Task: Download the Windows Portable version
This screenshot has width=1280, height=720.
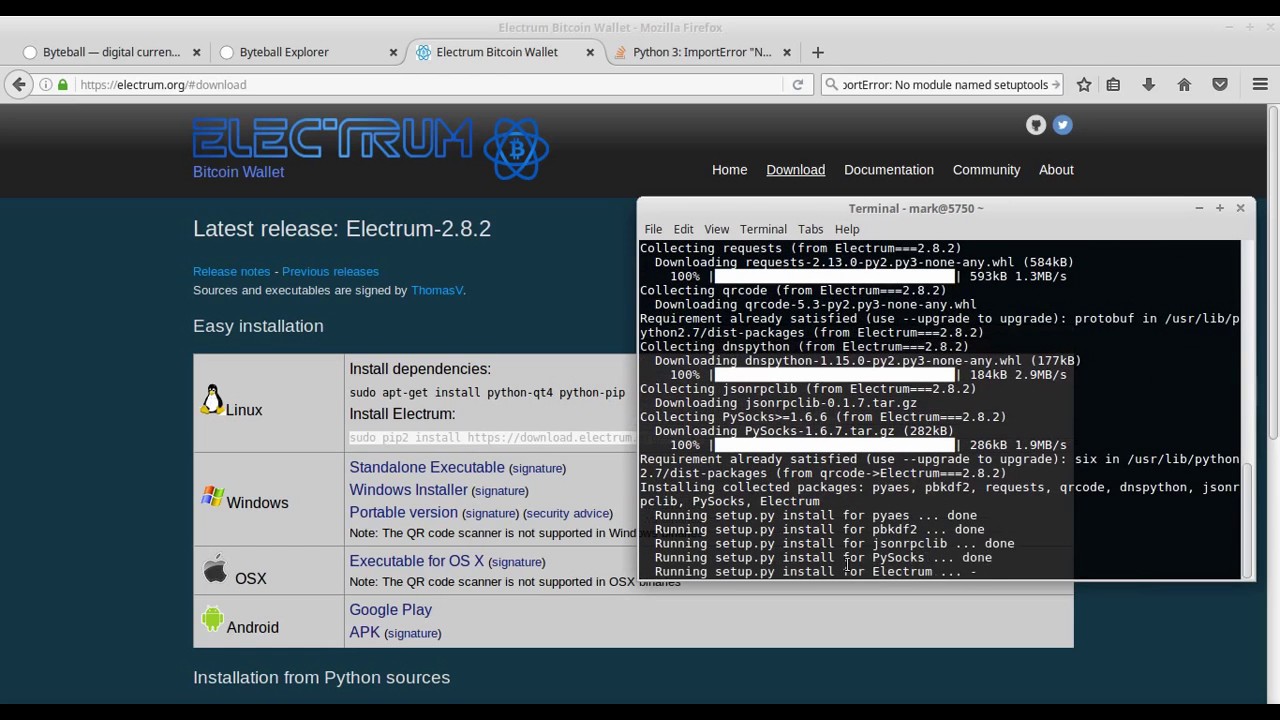Action: pyautogui.click(x=403, y=512)
